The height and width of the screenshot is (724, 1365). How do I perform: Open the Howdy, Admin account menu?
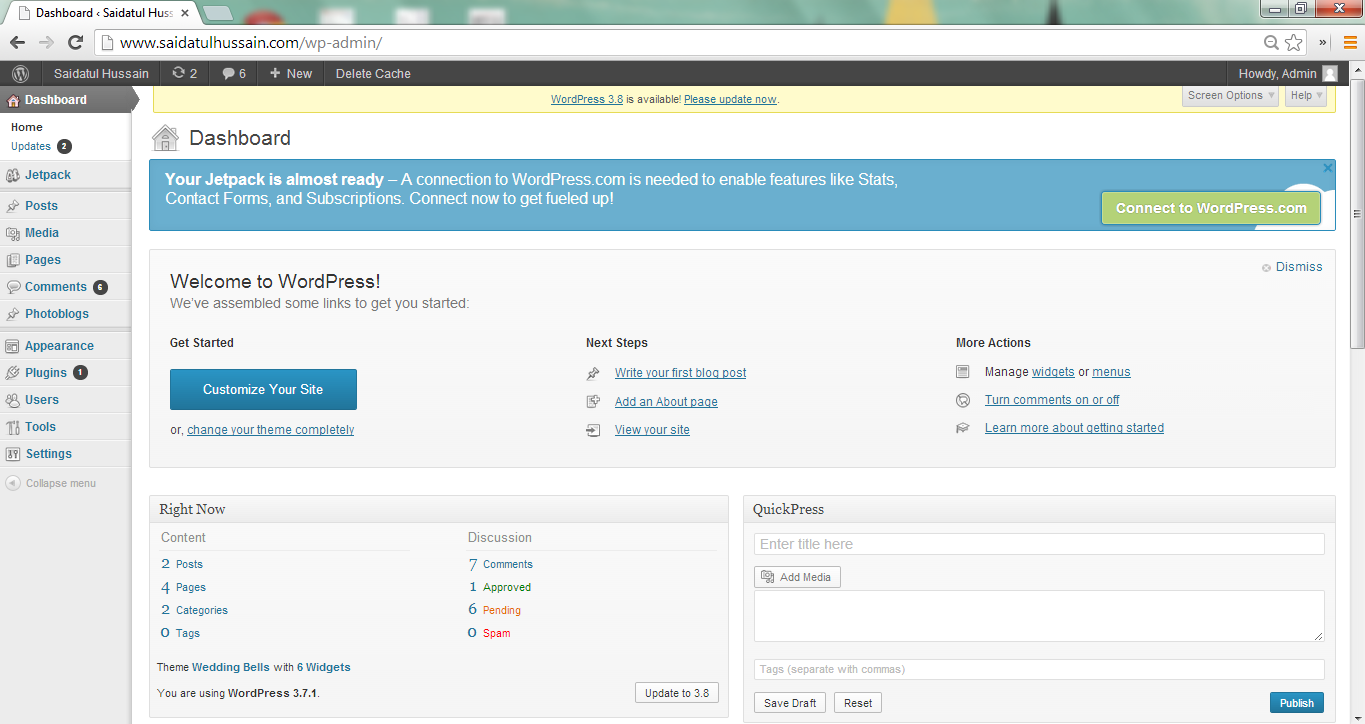click(1288, 73)
